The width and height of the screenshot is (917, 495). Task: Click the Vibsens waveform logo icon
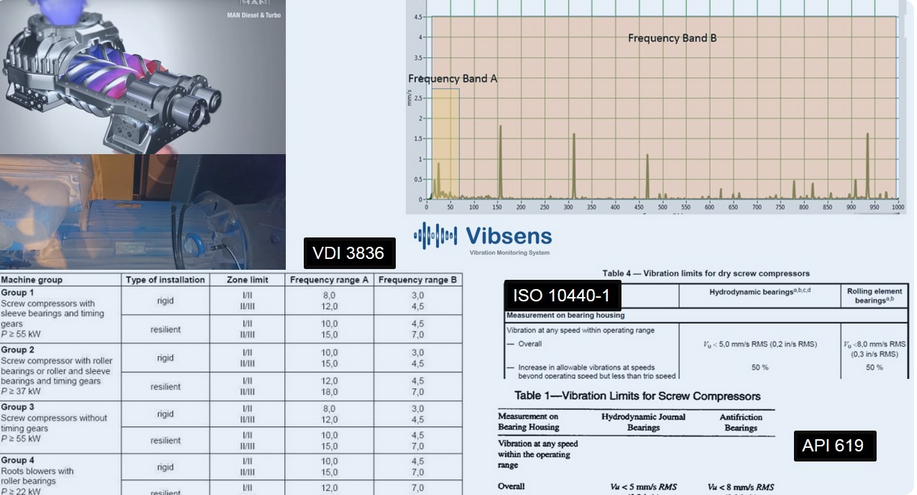[x=436, y=236]
